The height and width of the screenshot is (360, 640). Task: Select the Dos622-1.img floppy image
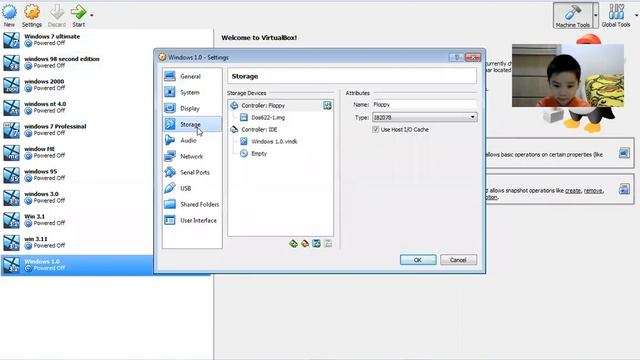[x=268, y=117]
